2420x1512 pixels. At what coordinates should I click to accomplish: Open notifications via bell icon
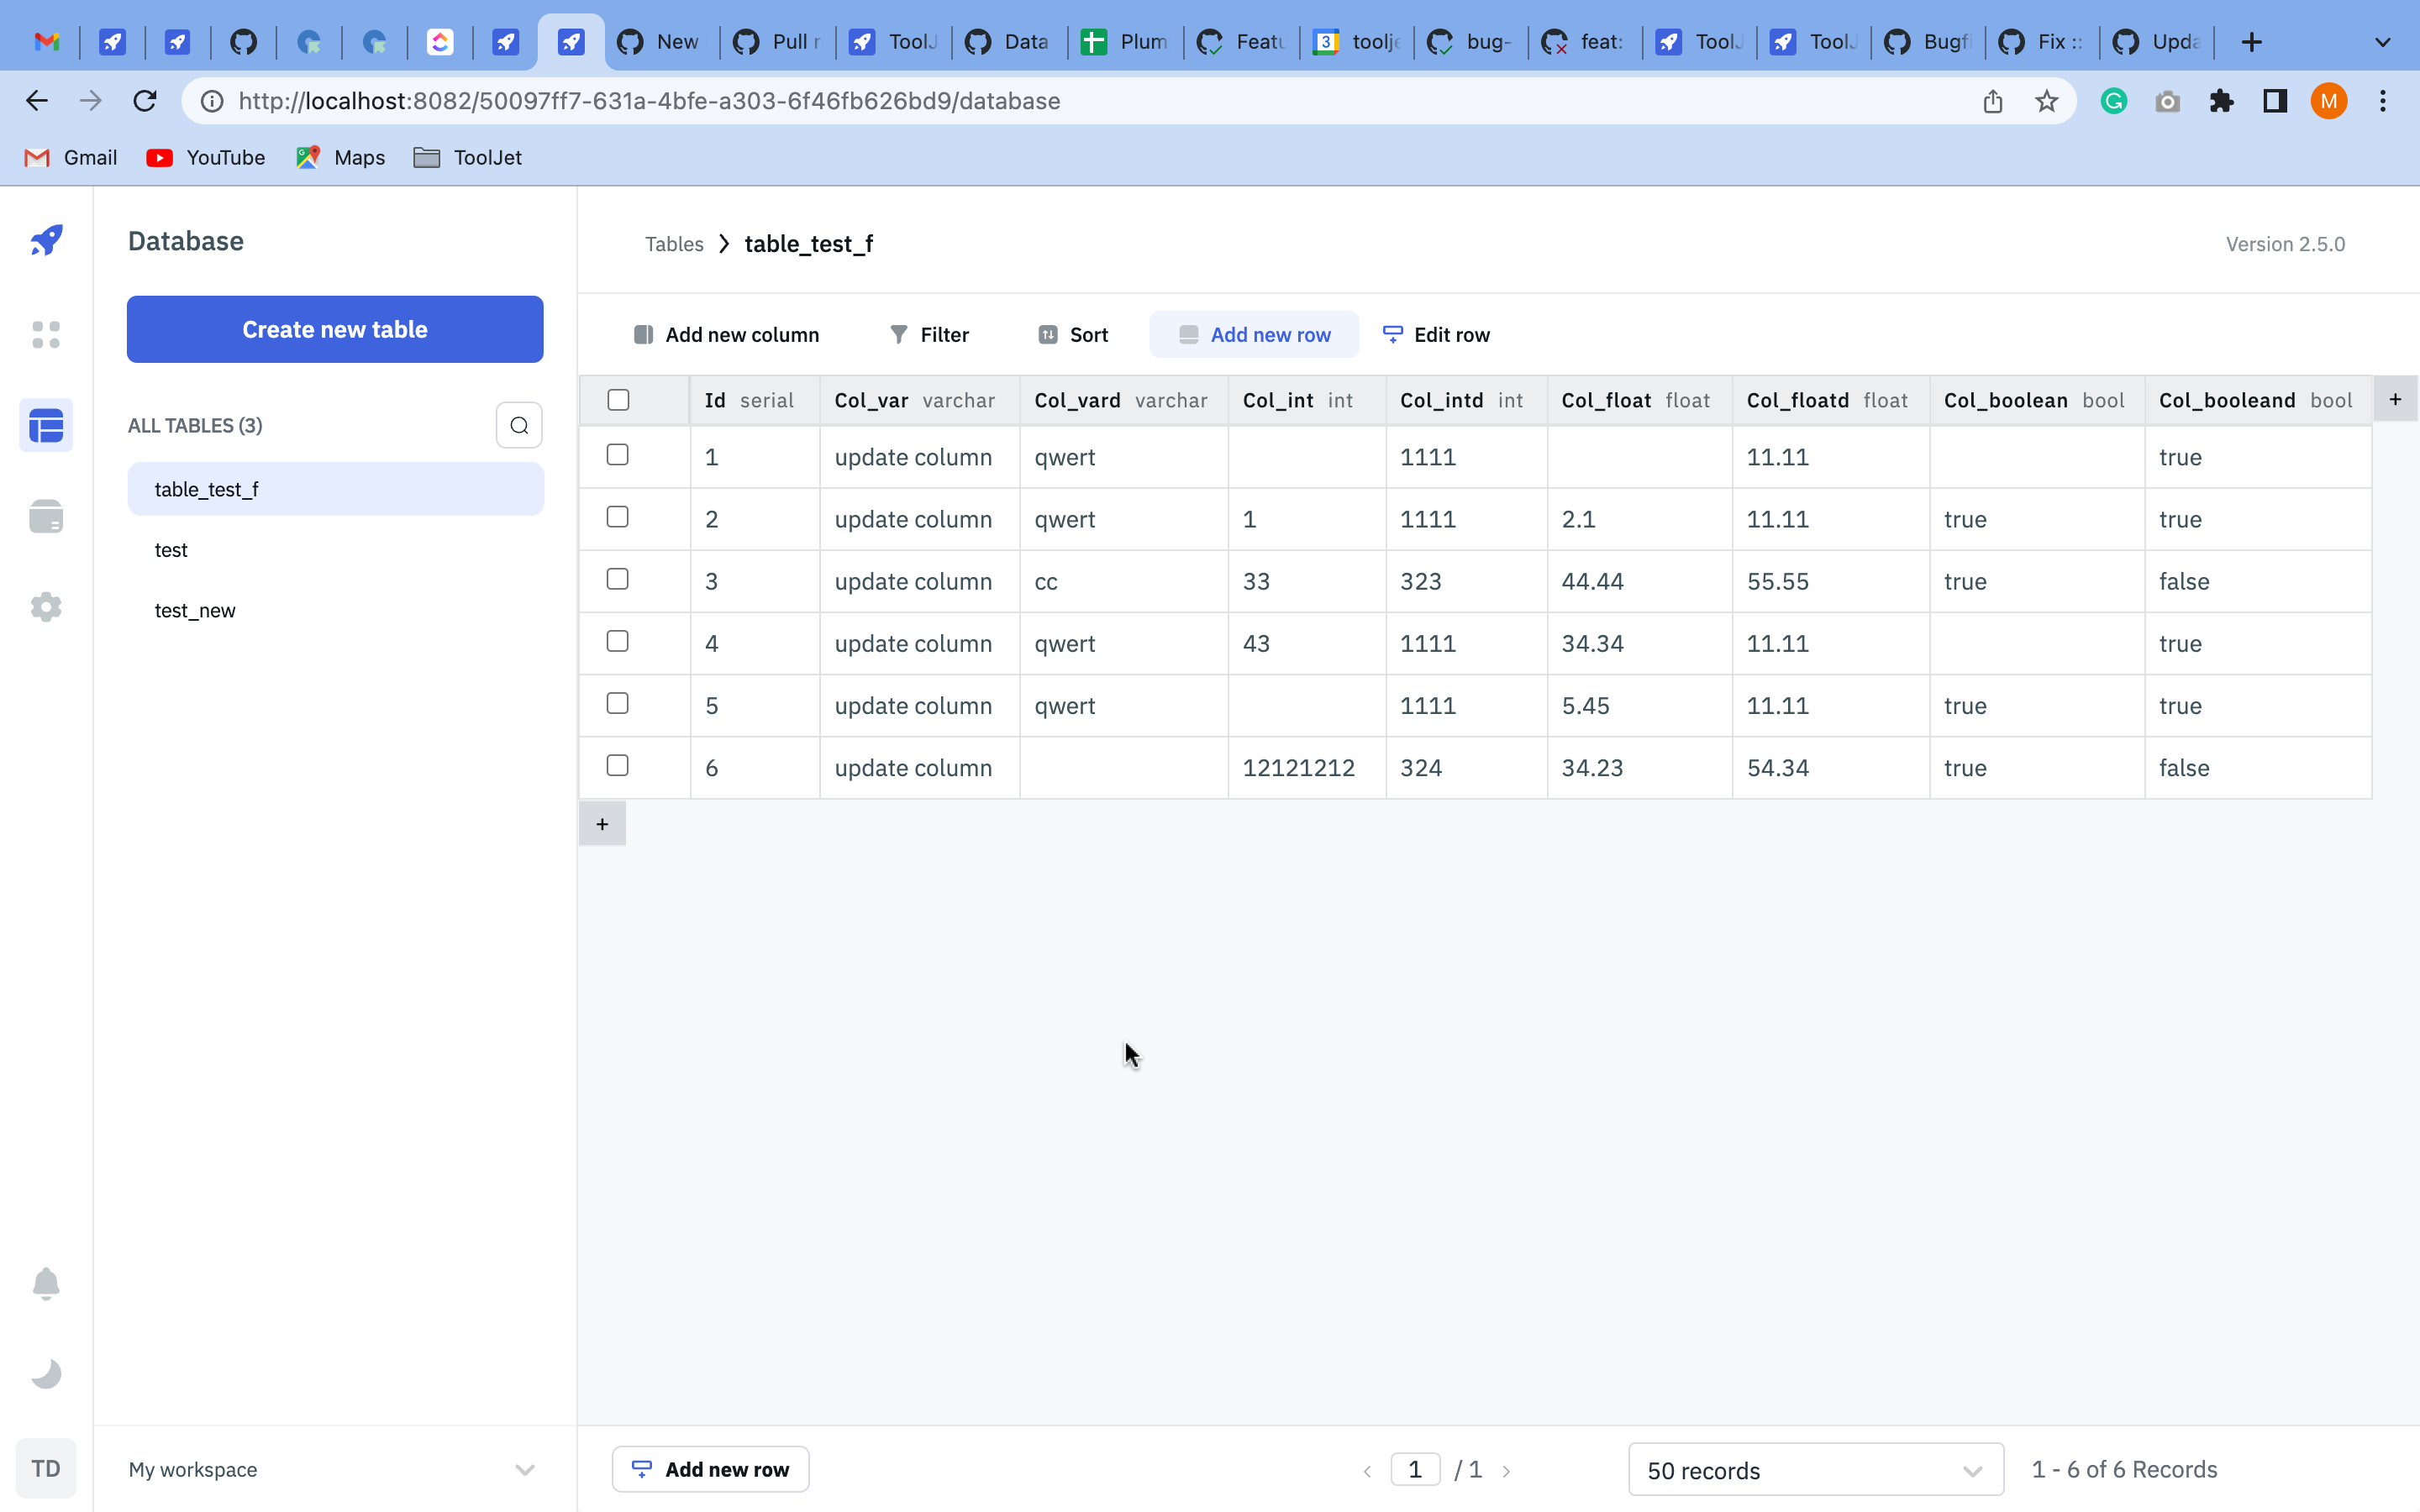(x=46, y=1283)
